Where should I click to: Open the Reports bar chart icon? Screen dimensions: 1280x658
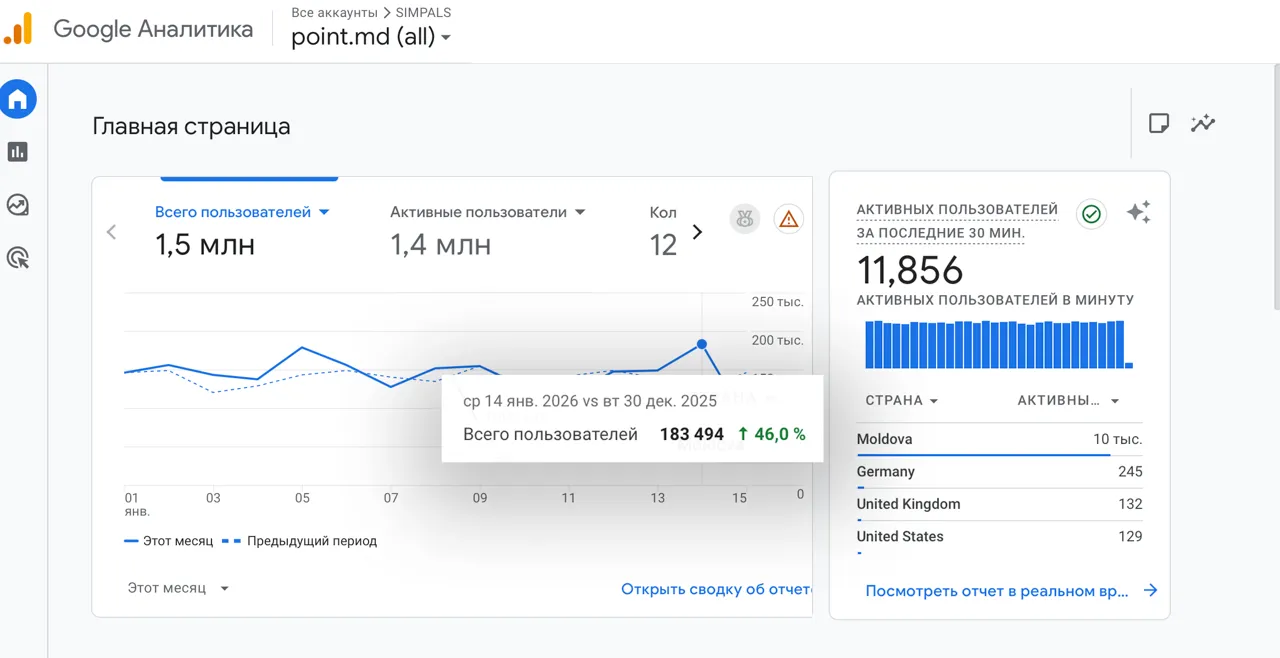(18, 152)
